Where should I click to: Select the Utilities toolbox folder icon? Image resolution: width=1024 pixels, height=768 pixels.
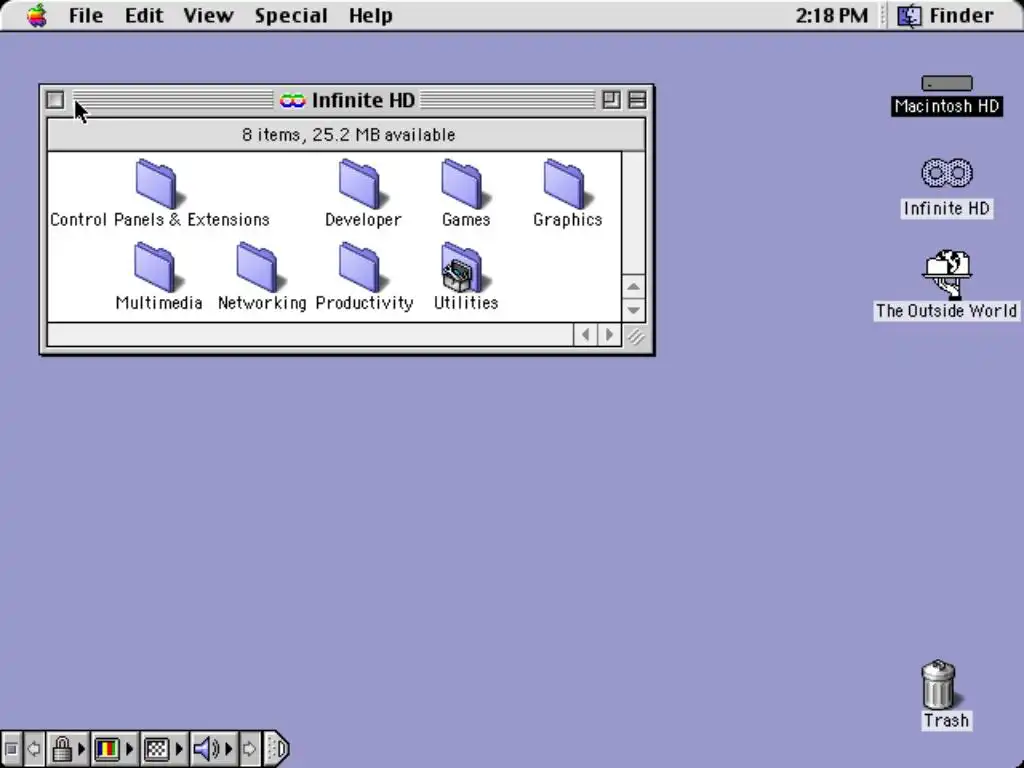[463, 268]
